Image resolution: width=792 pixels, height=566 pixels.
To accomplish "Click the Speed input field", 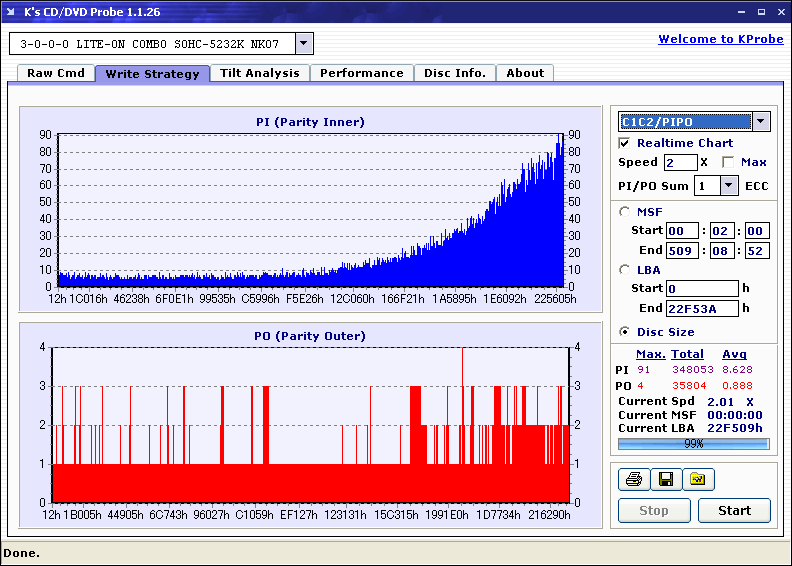I will pyautogui.click(x=680, y=162).
